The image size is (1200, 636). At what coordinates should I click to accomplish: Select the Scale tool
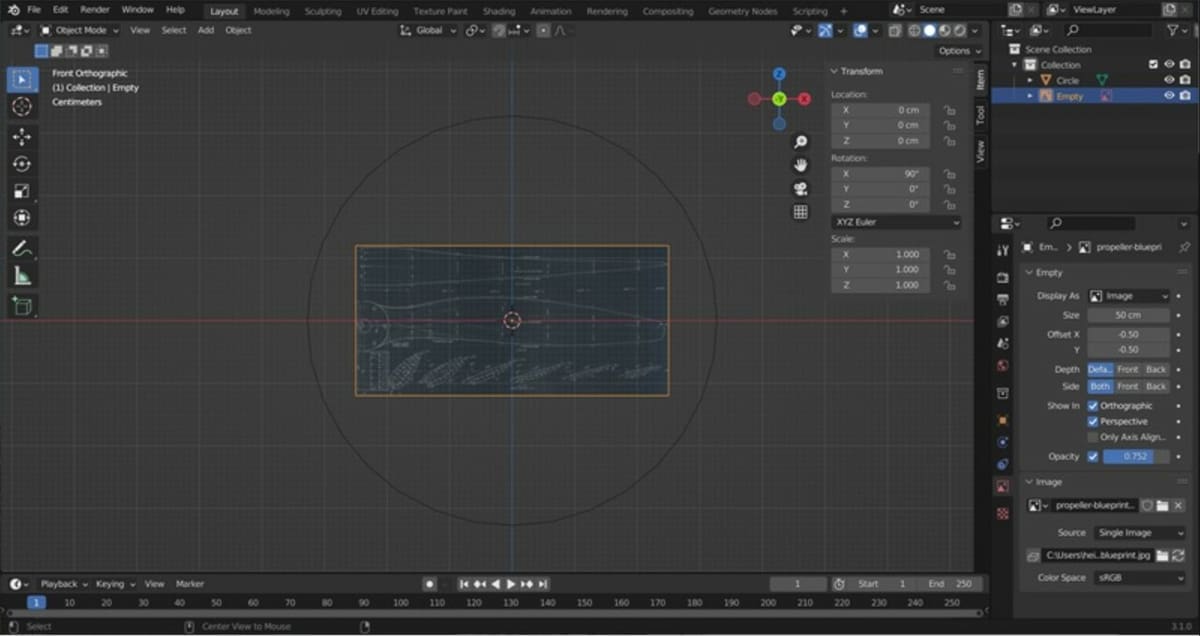tap(22, 191)
